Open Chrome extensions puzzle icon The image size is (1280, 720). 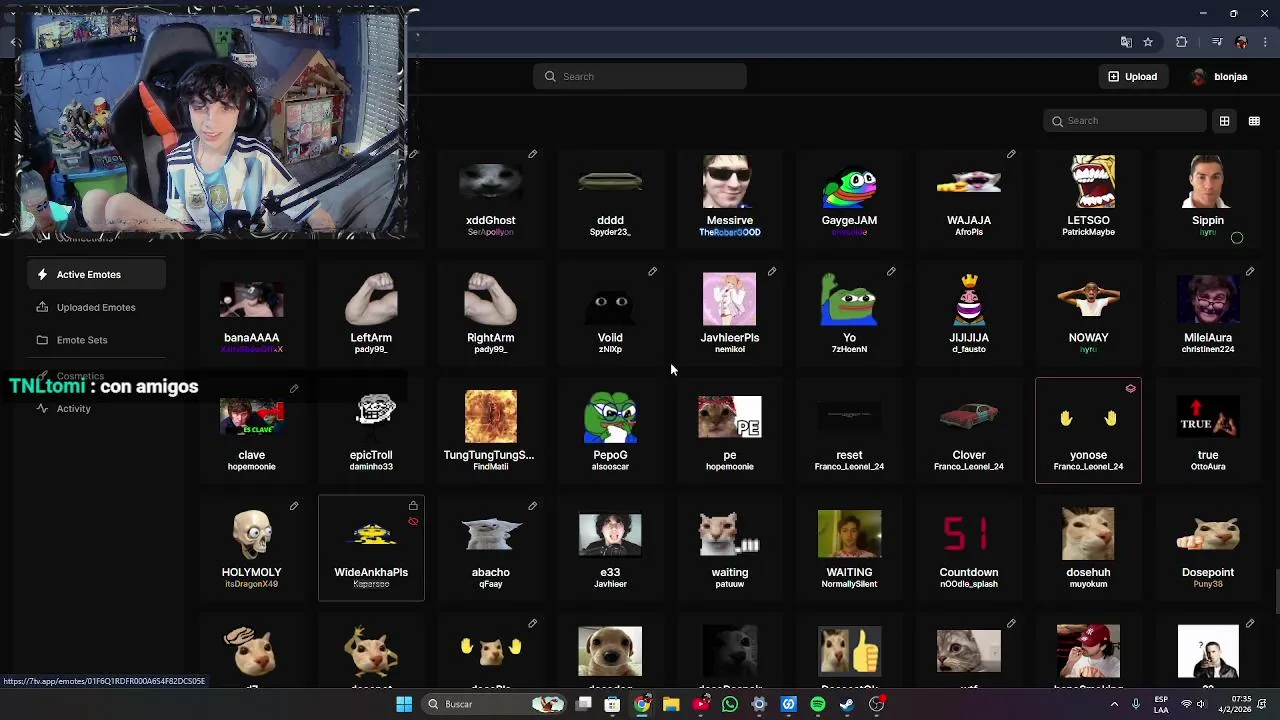point(1182,42)
